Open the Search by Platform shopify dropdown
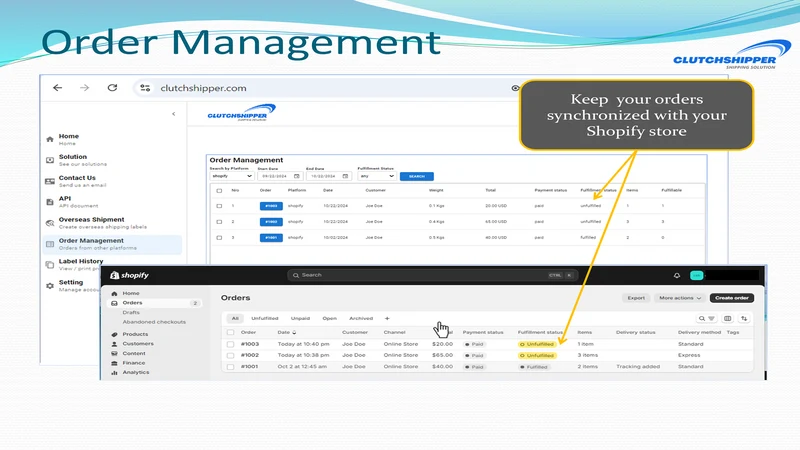 pos(232,176)
